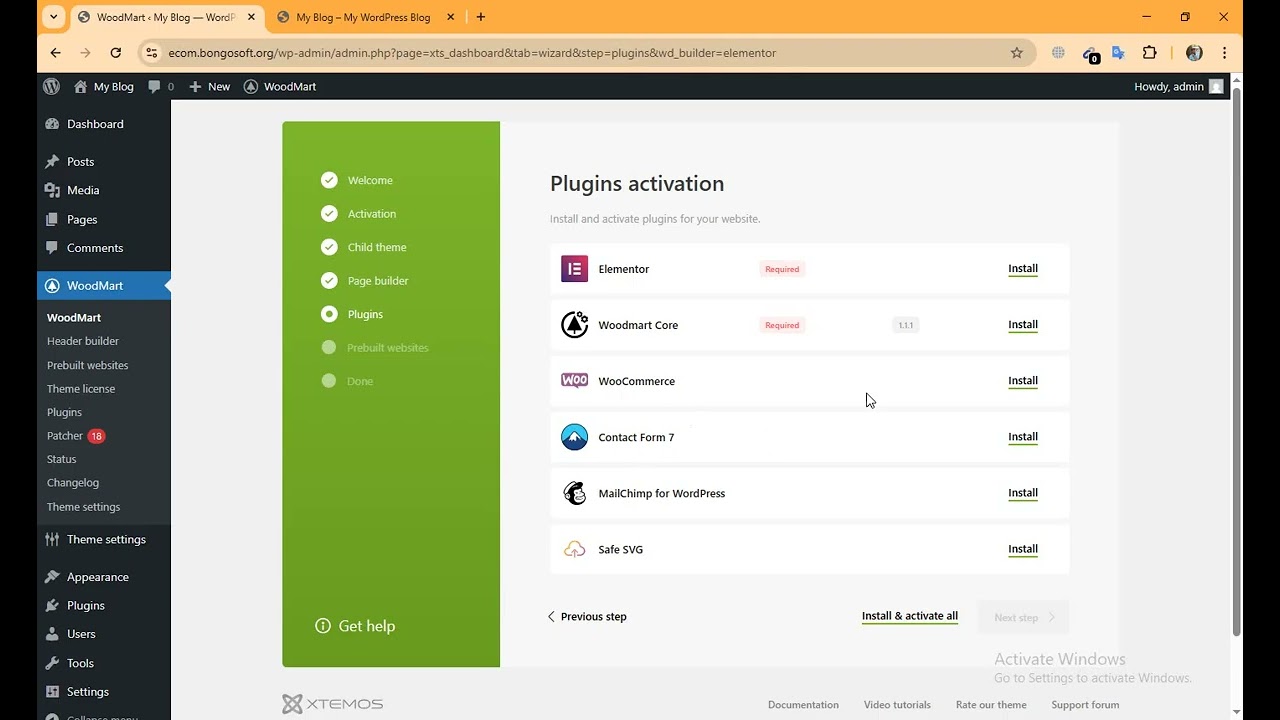
Task: Open Chrome extensions puzzle icon
Action: 1150,53
